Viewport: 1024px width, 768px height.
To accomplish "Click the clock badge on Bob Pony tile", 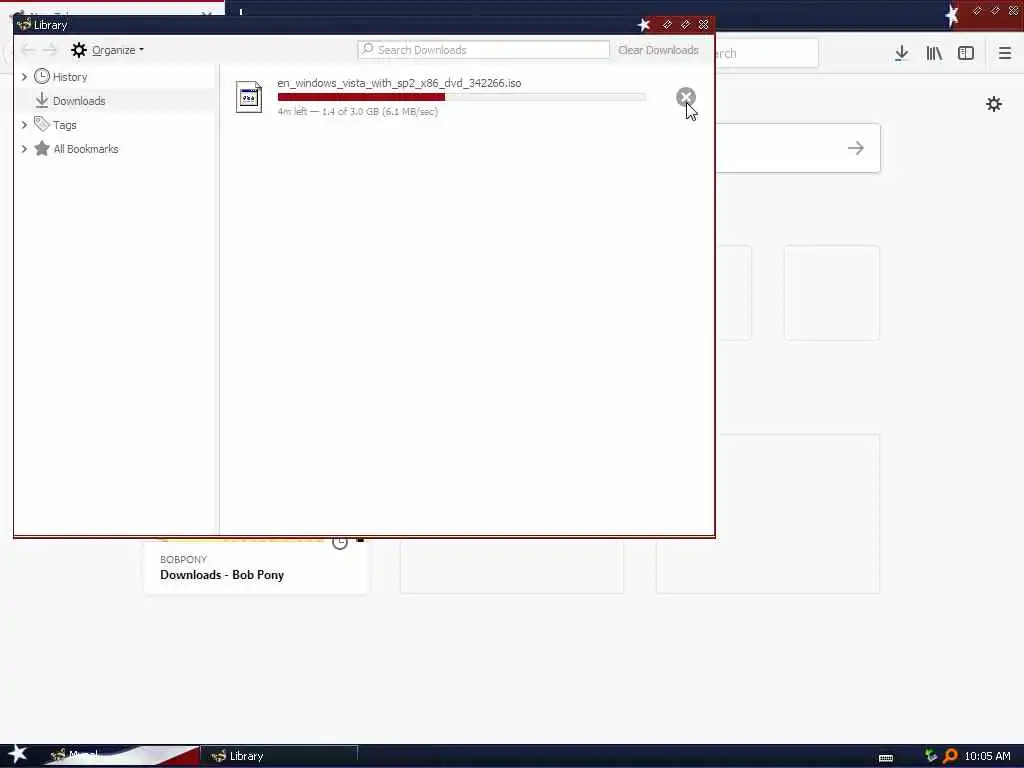I will pos(340,543).
